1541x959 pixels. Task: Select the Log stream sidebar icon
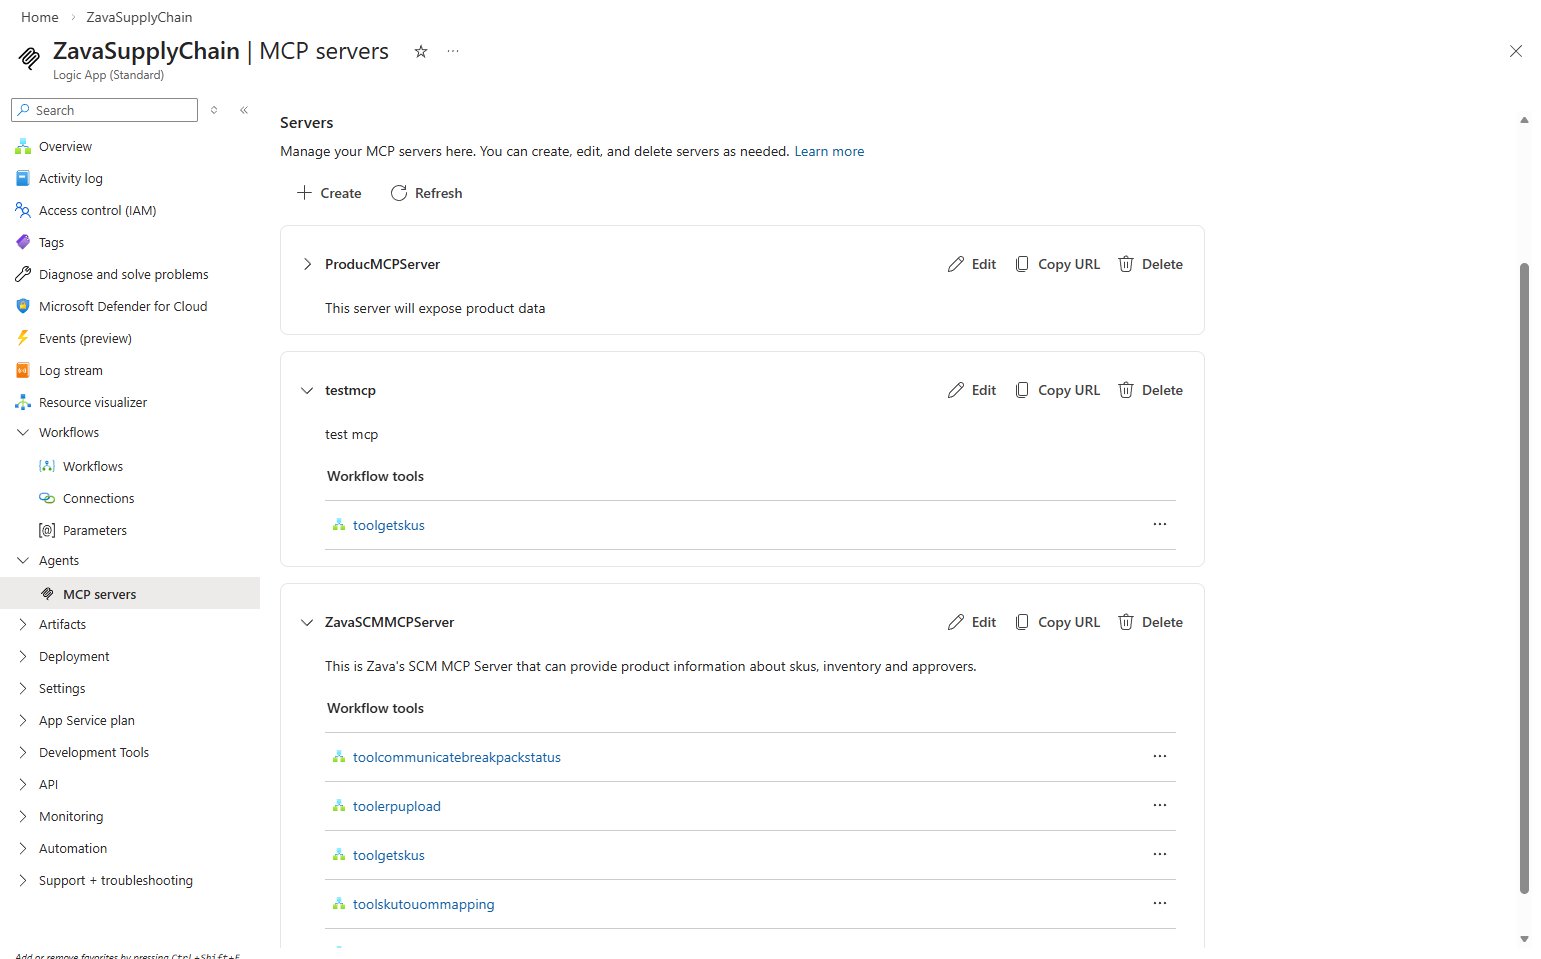pyautogui.click(x=22, y=370)
